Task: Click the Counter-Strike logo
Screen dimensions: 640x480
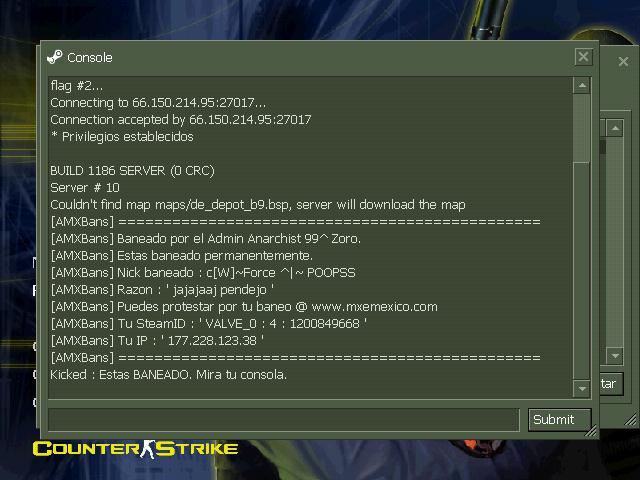Action: 135,449
